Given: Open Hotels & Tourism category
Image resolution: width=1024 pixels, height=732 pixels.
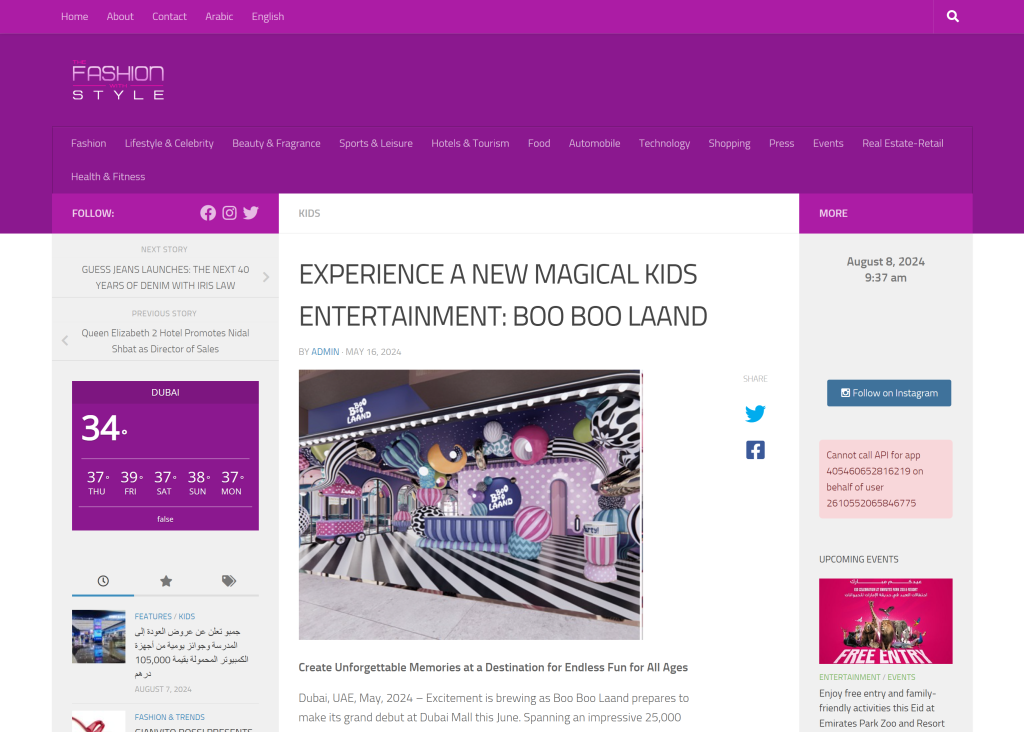Looking at the screenshot, I should pos(470,143).
